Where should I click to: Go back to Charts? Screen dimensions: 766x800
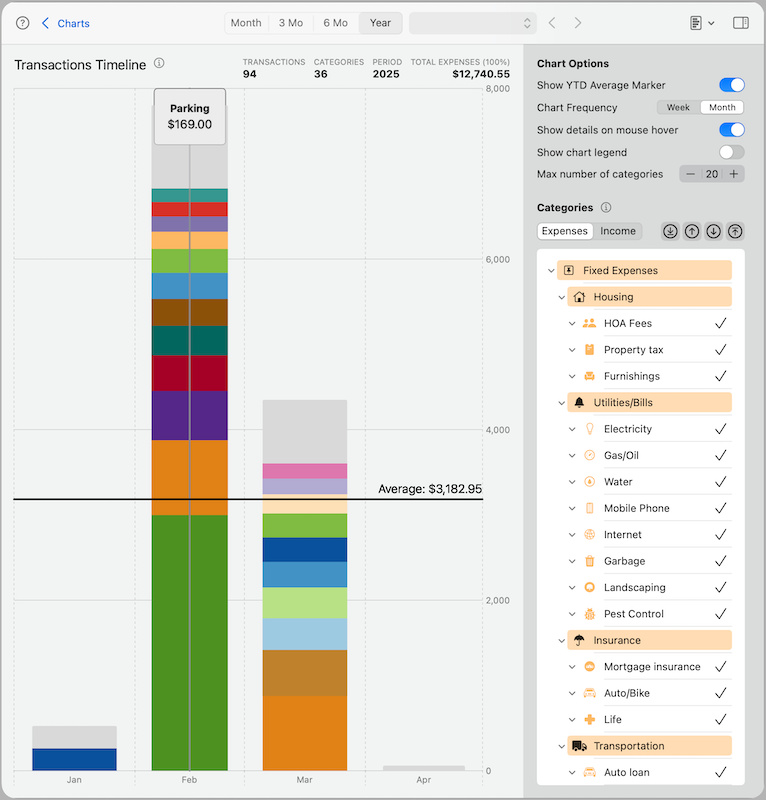65,23
